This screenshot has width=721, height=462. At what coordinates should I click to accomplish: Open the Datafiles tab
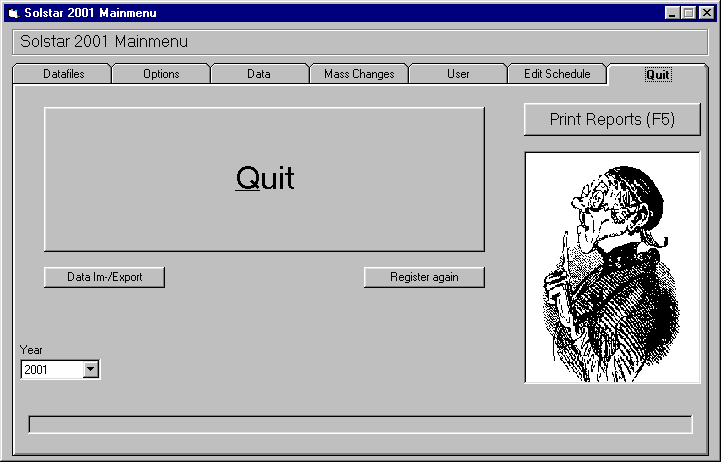tap(63, 74)
